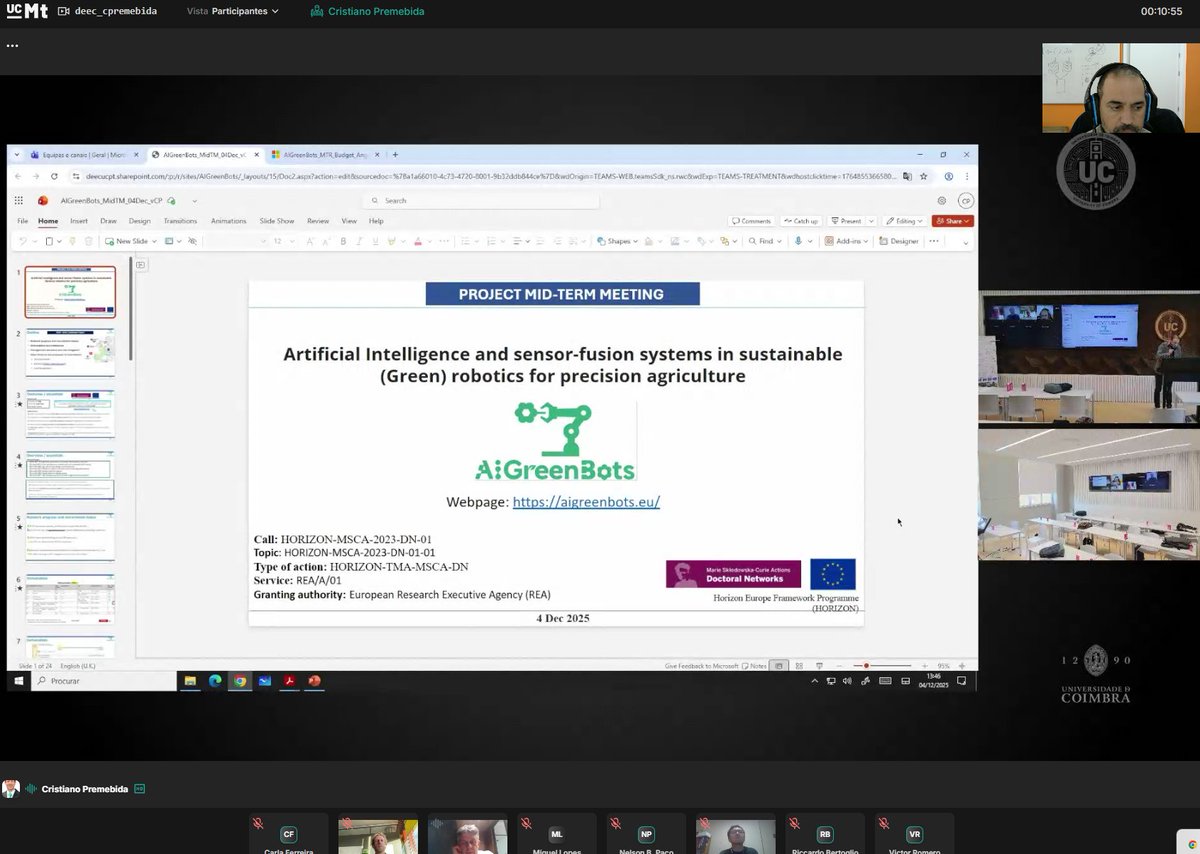Open the Editing mode dropdown
1200x854 pixels.
[905, 221]
